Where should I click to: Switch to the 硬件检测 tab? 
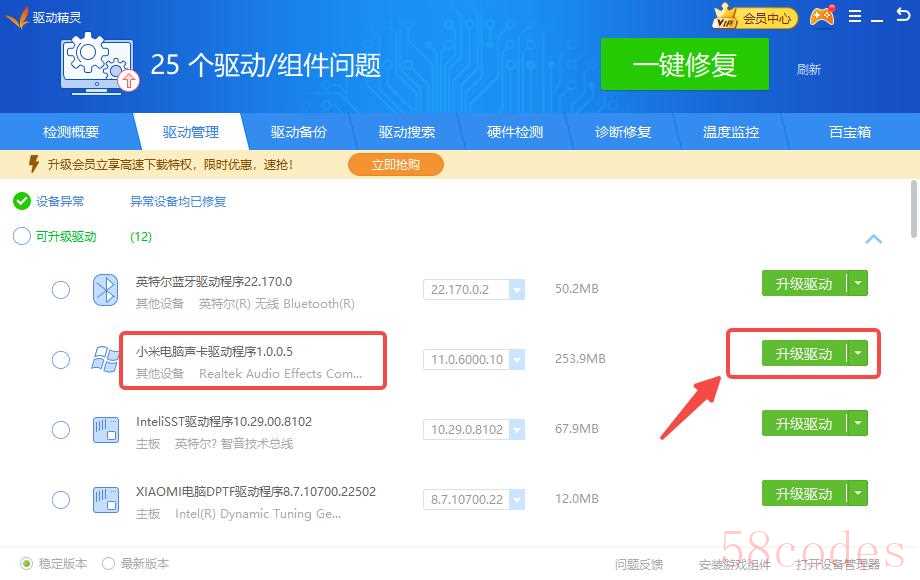pos(515,132)
